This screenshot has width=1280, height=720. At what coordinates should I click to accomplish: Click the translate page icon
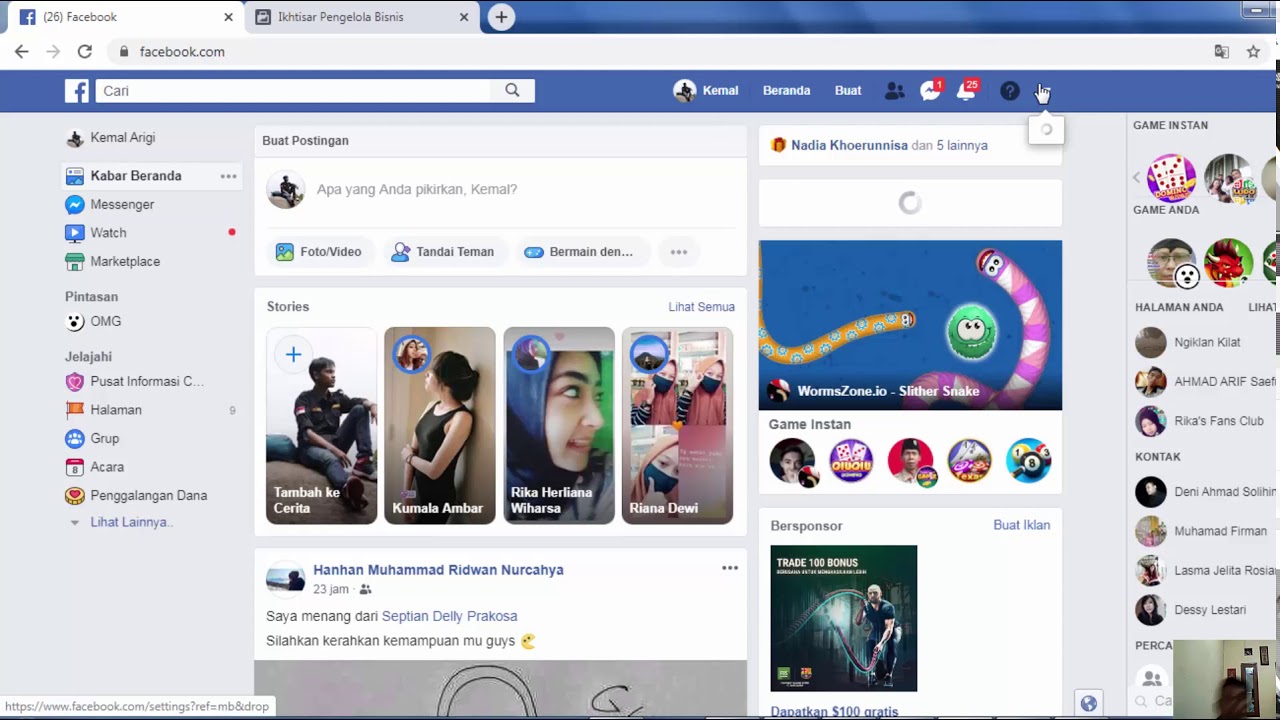[1221, 52]
